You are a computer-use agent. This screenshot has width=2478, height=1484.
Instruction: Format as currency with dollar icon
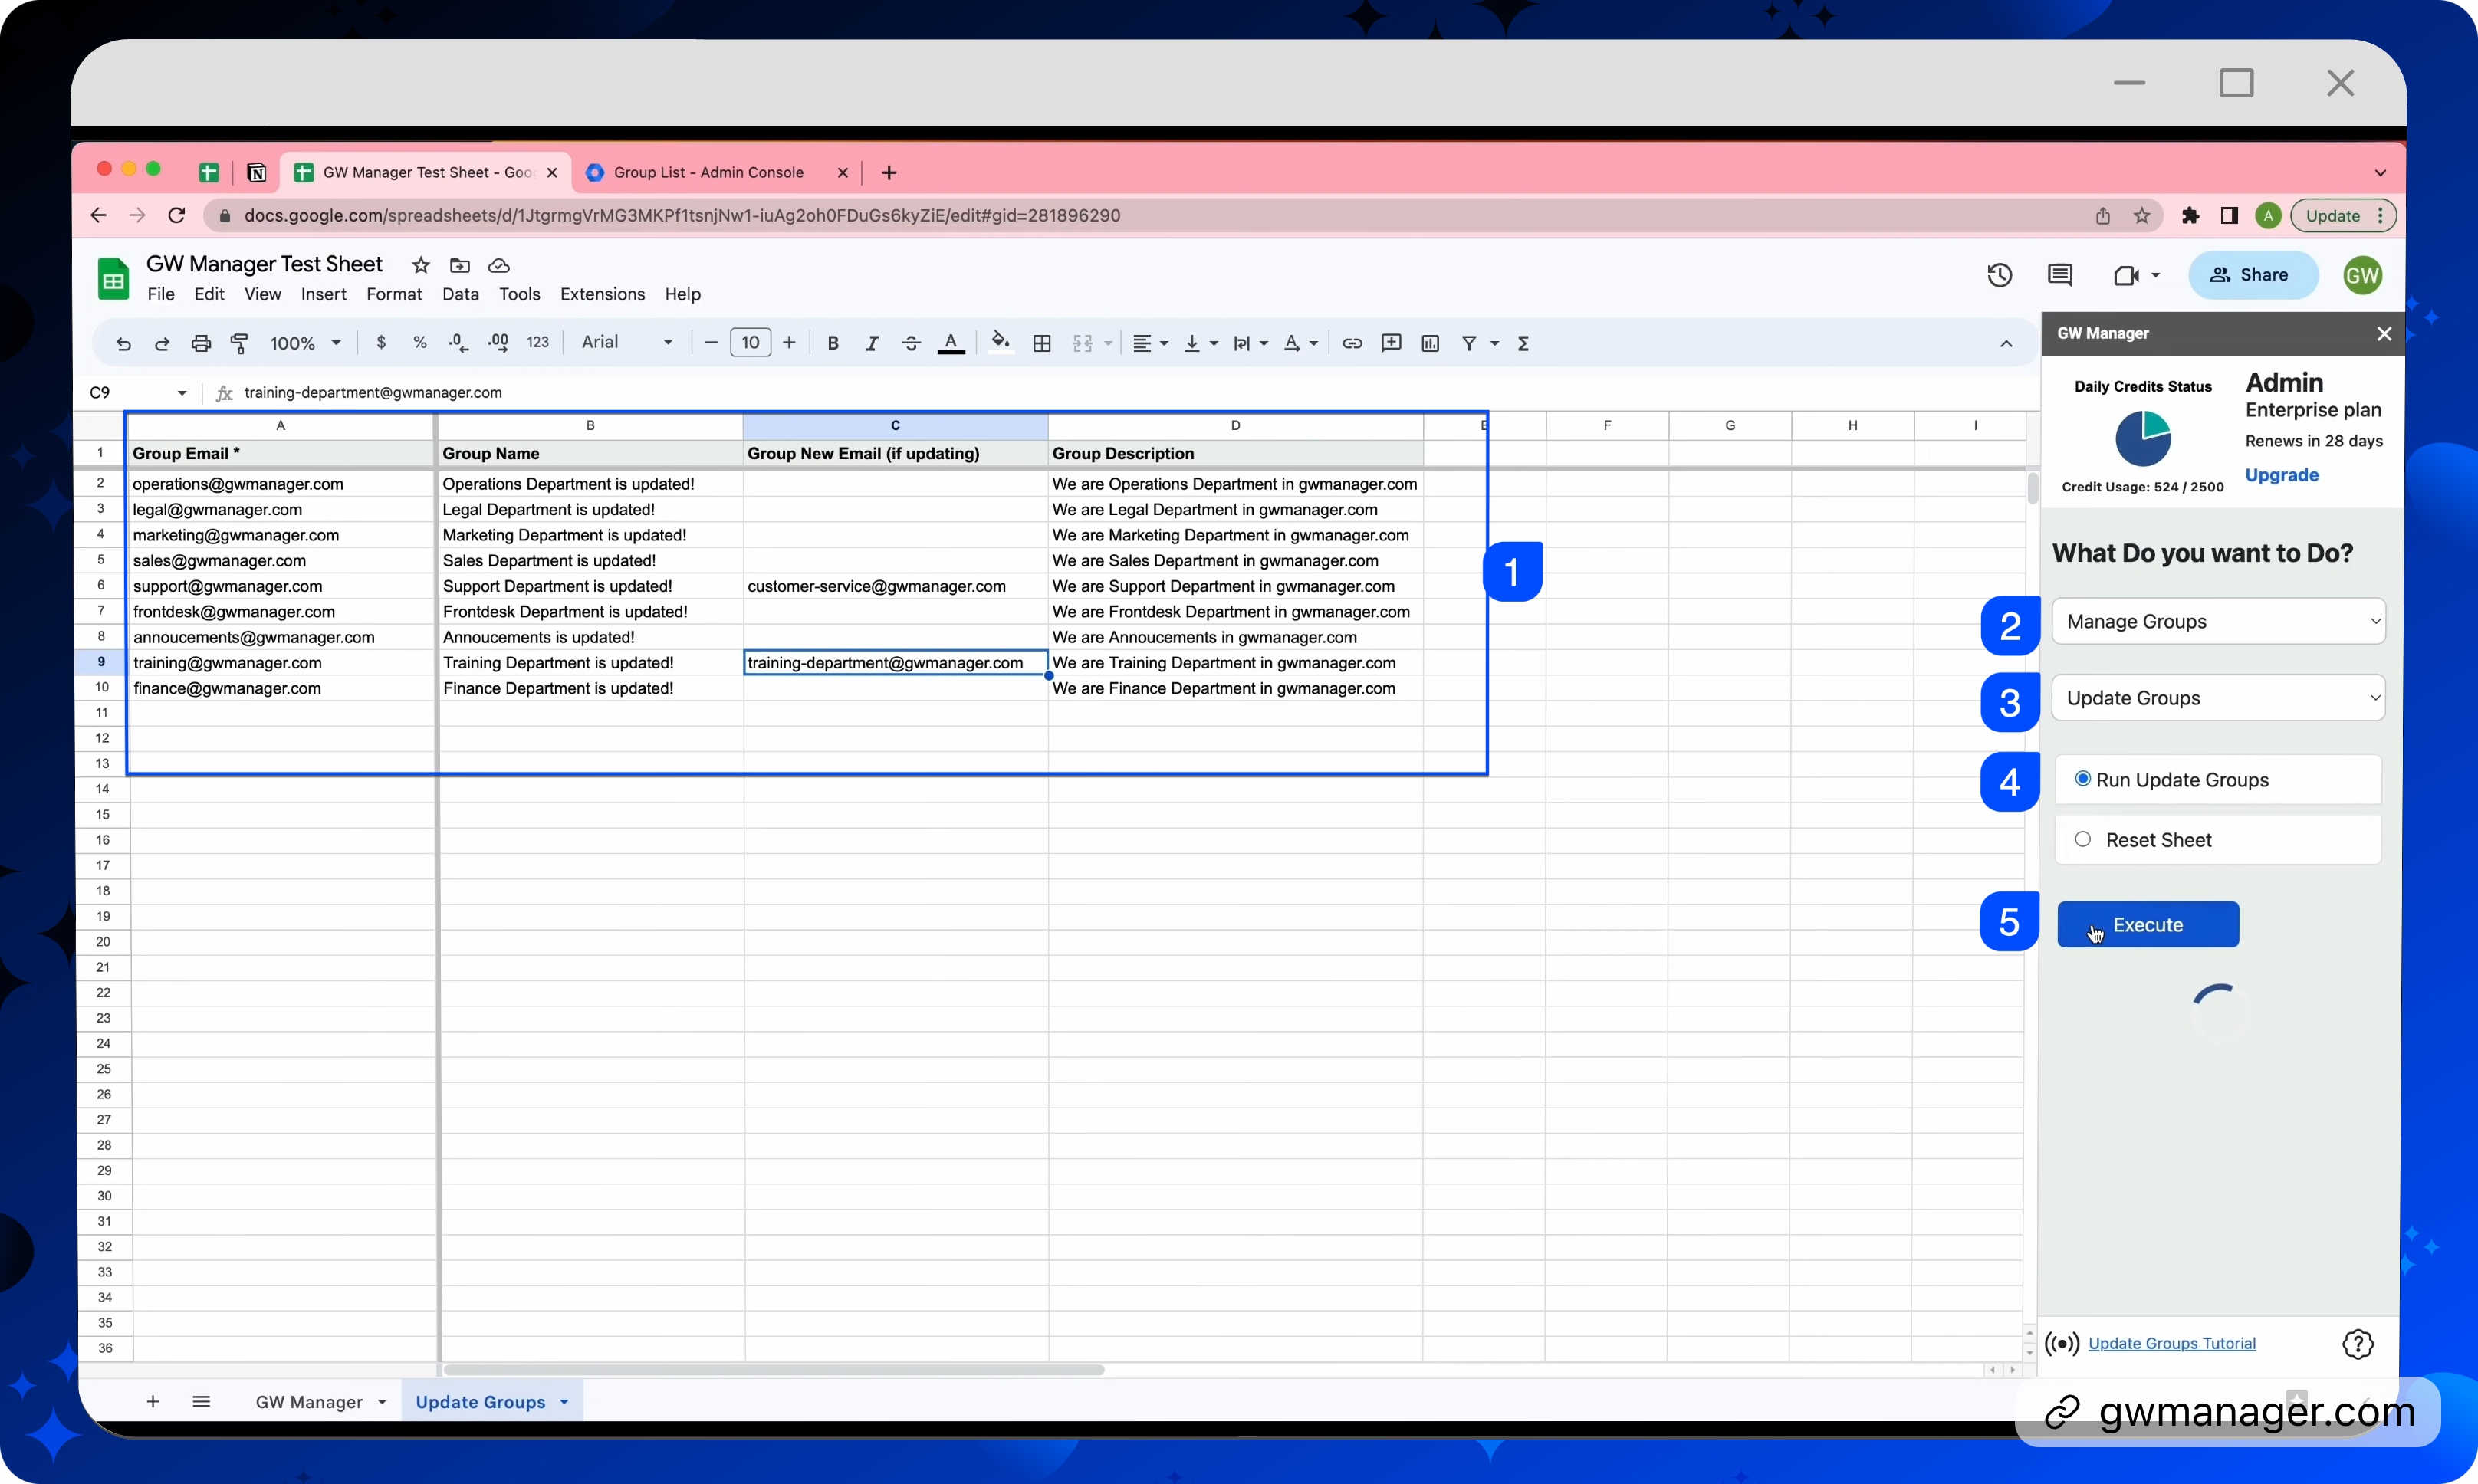(x=381, y=342)
